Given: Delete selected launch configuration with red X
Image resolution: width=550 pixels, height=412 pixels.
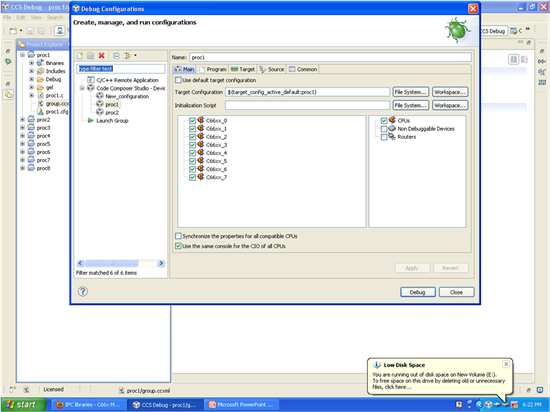Looking at the screenshot, I should pyautogui.click(x=102, y=55).
